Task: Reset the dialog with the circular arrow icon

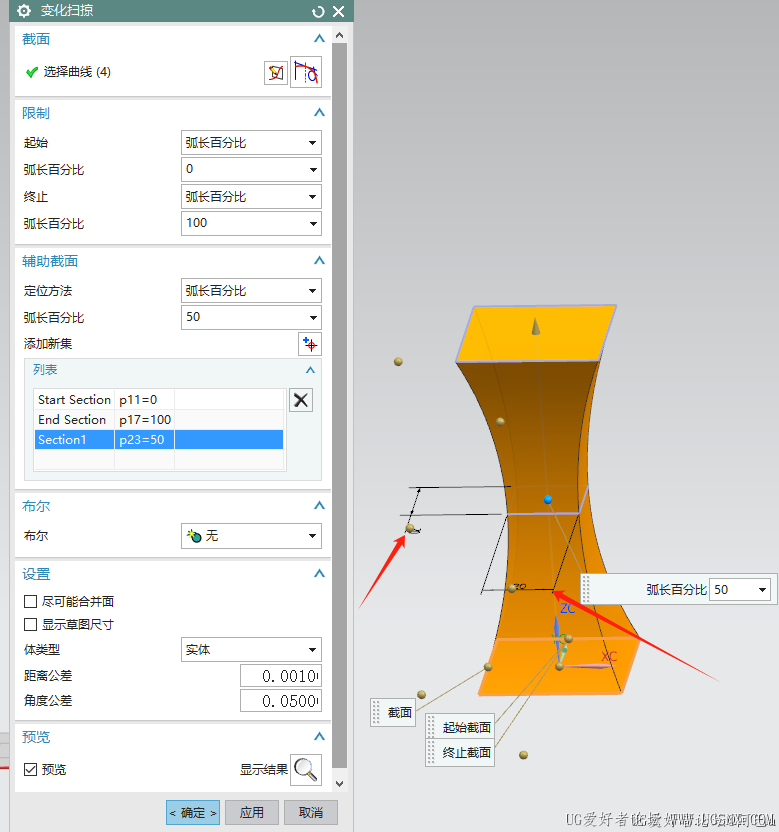Action: pos(318,12)
